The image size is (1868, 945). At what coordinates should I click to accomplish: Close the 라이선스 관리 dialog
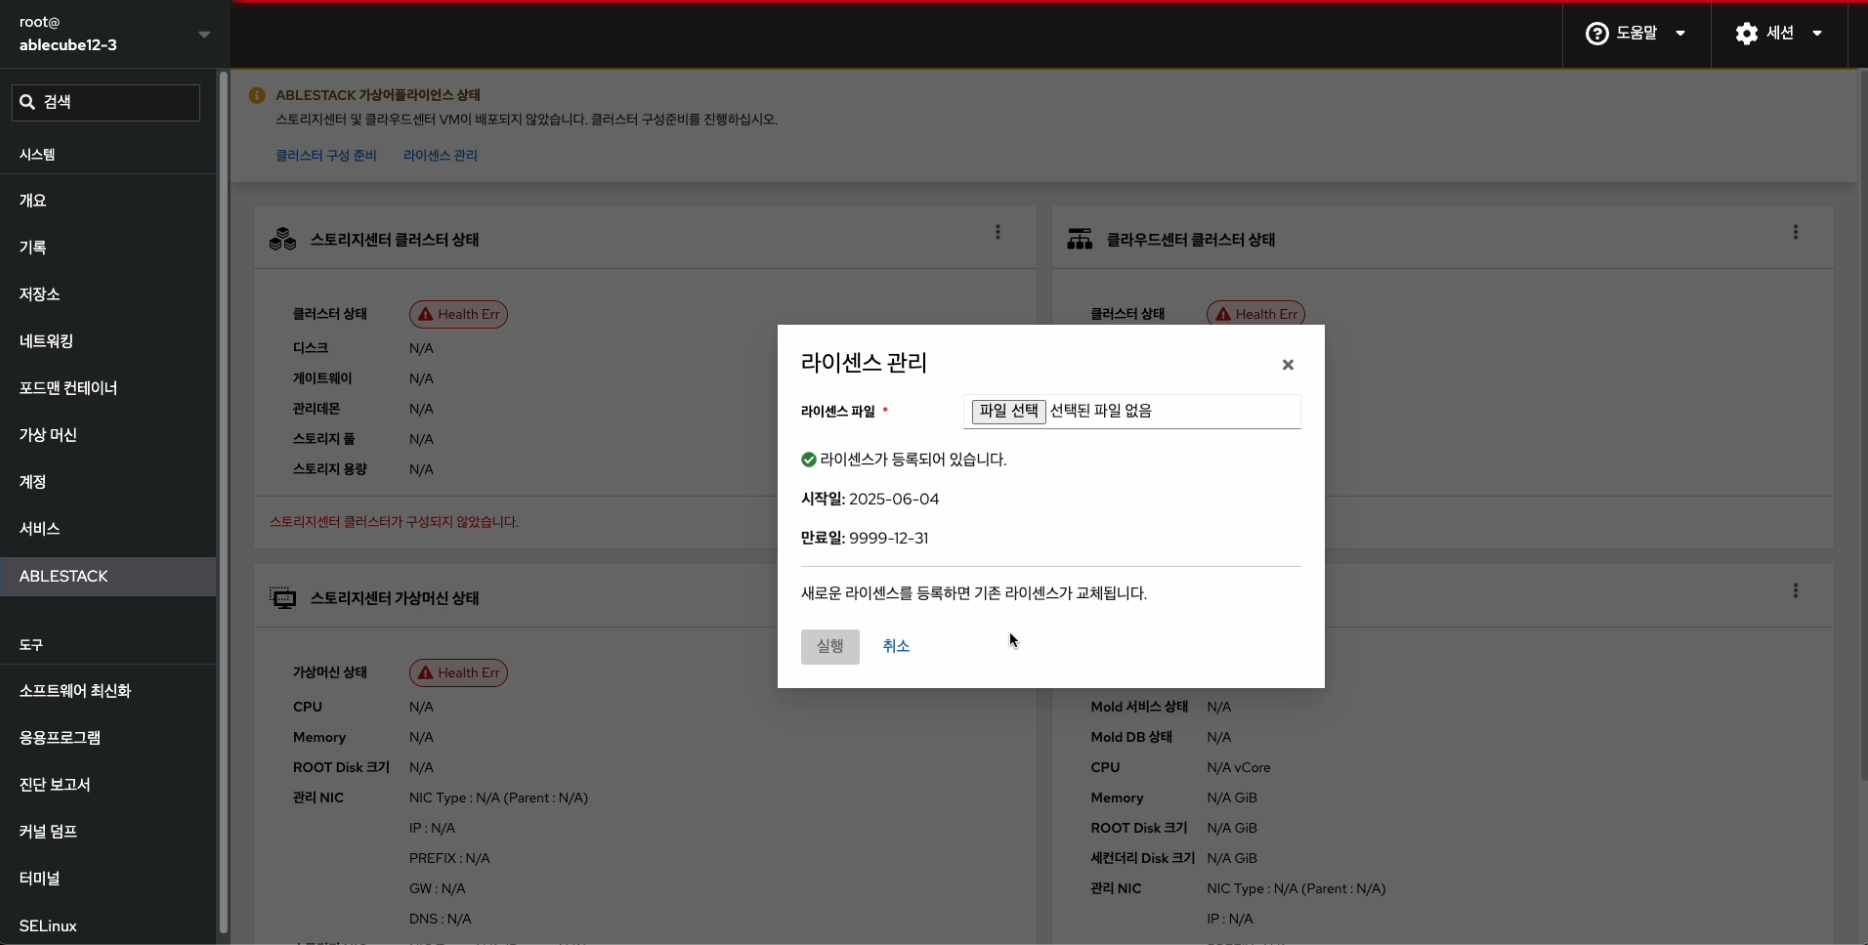coord(1287,365)
